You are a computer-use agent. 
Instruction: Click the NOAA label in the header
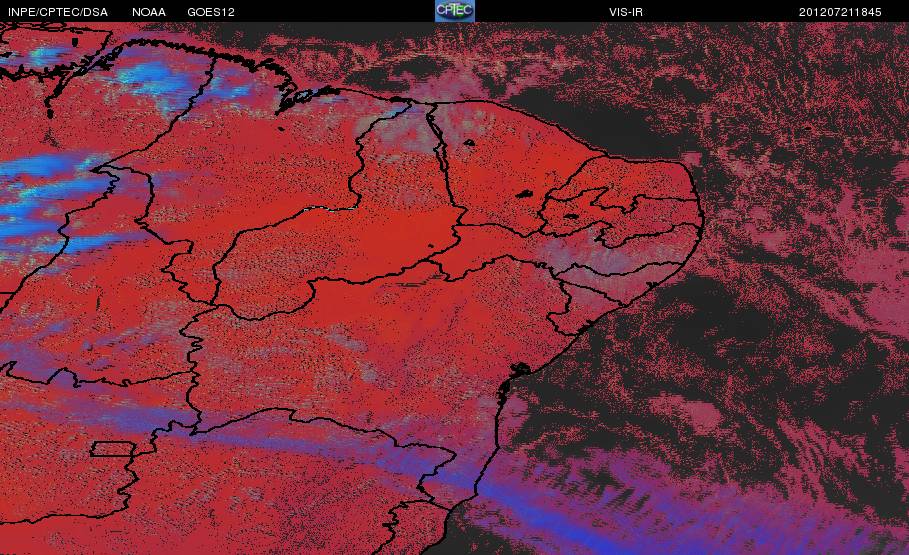pyautogui.click(x=149, y=12)
